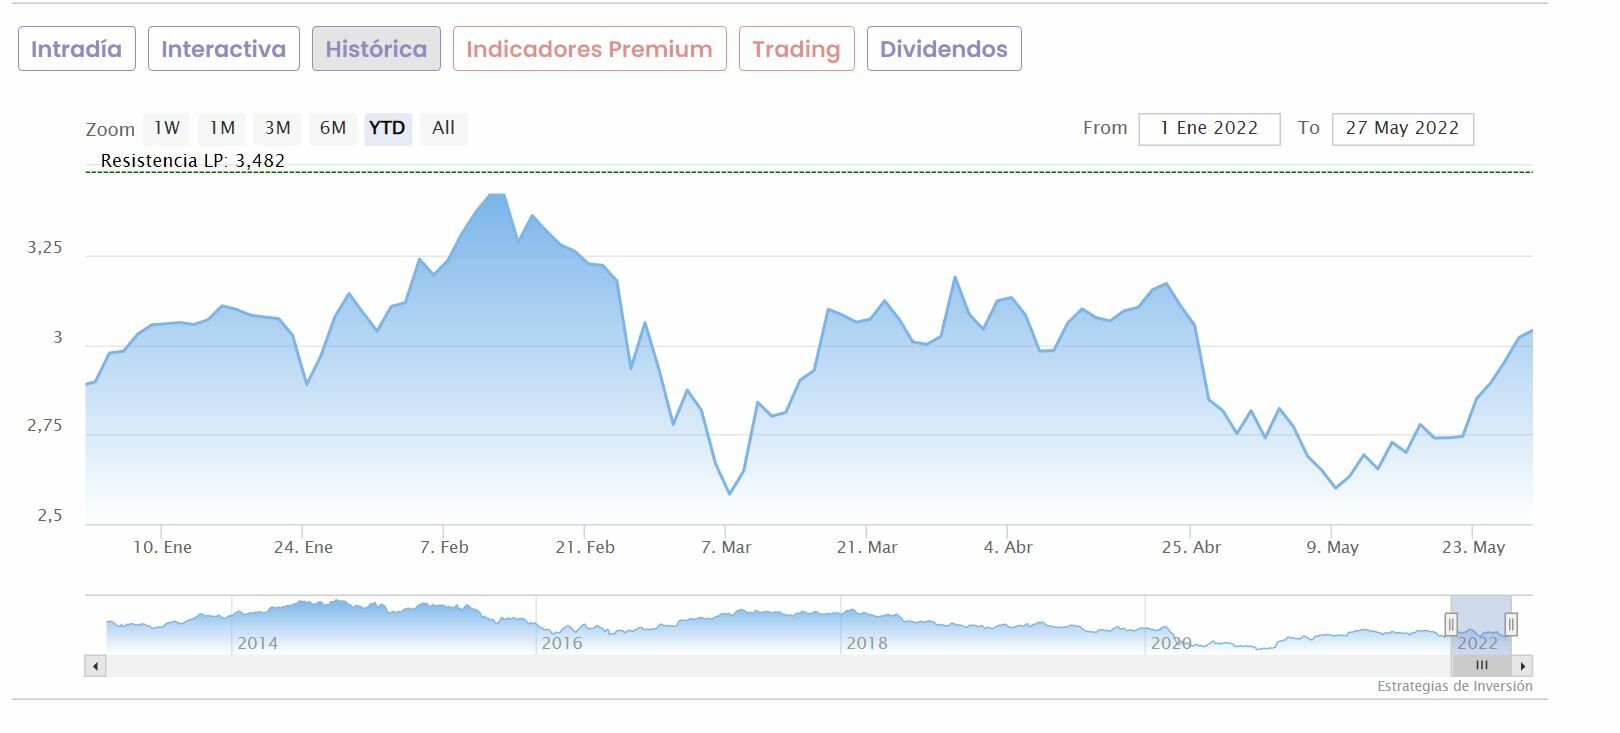
Task: Set zoom range to 1W
Action: (x=167, y=128)
